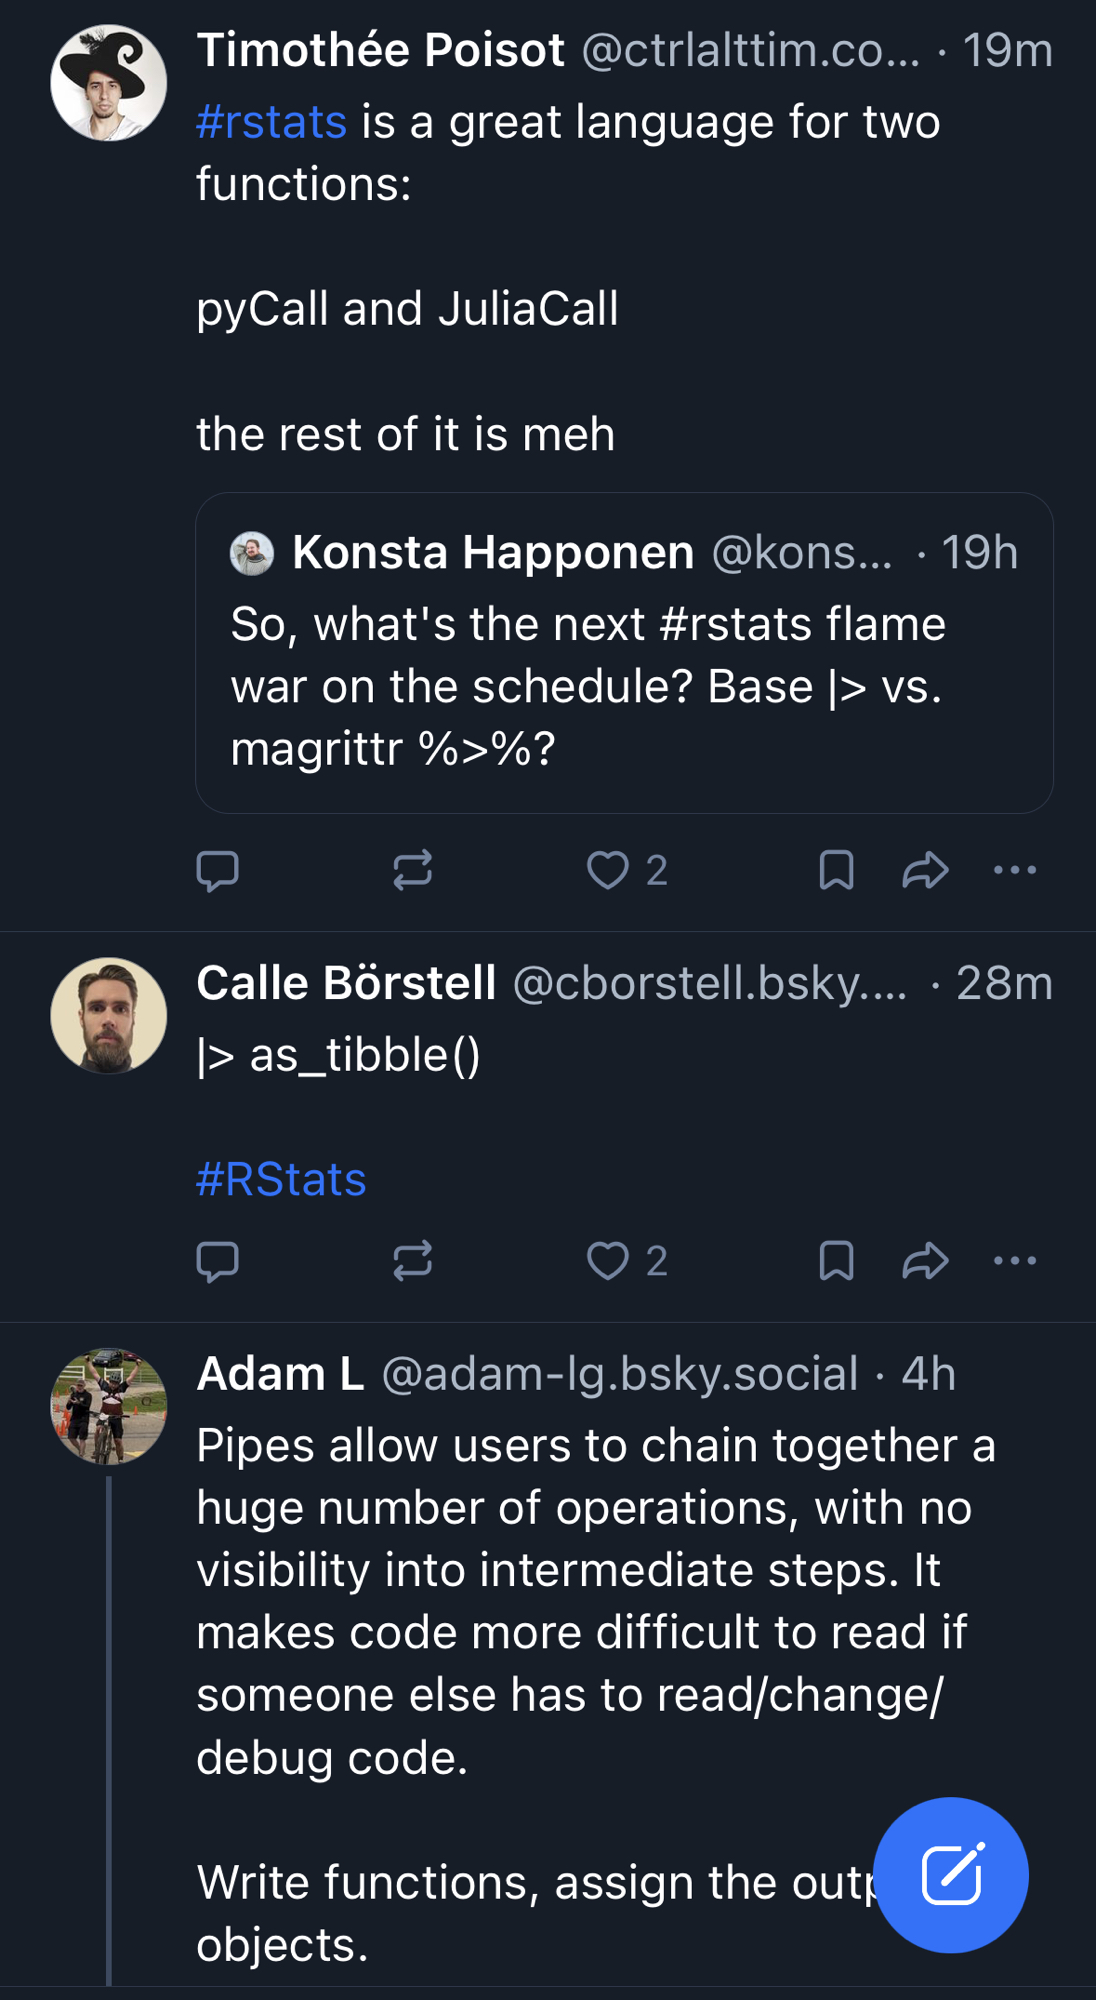Open more options on Timothée's post
Image resolution: width=1096 pixels, height=2000 pixels.
1015,870
